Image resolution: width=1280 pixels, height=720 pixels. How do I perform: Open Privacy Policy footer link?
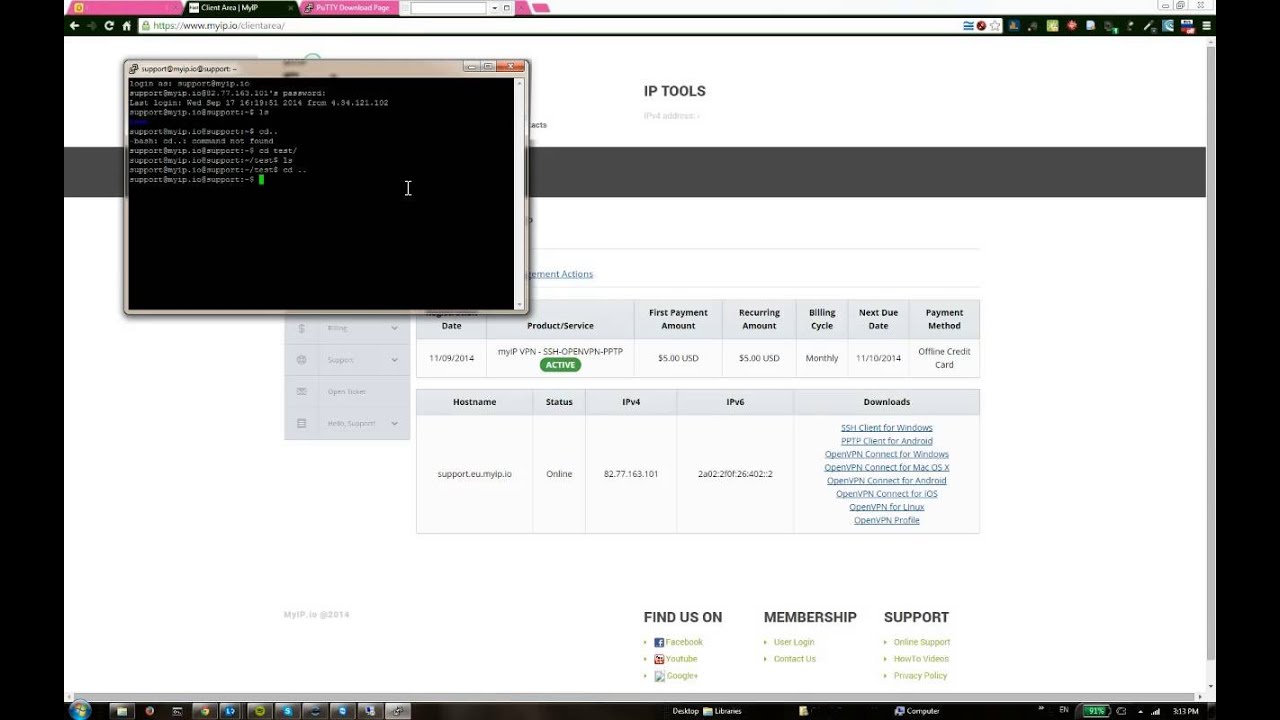920,676
